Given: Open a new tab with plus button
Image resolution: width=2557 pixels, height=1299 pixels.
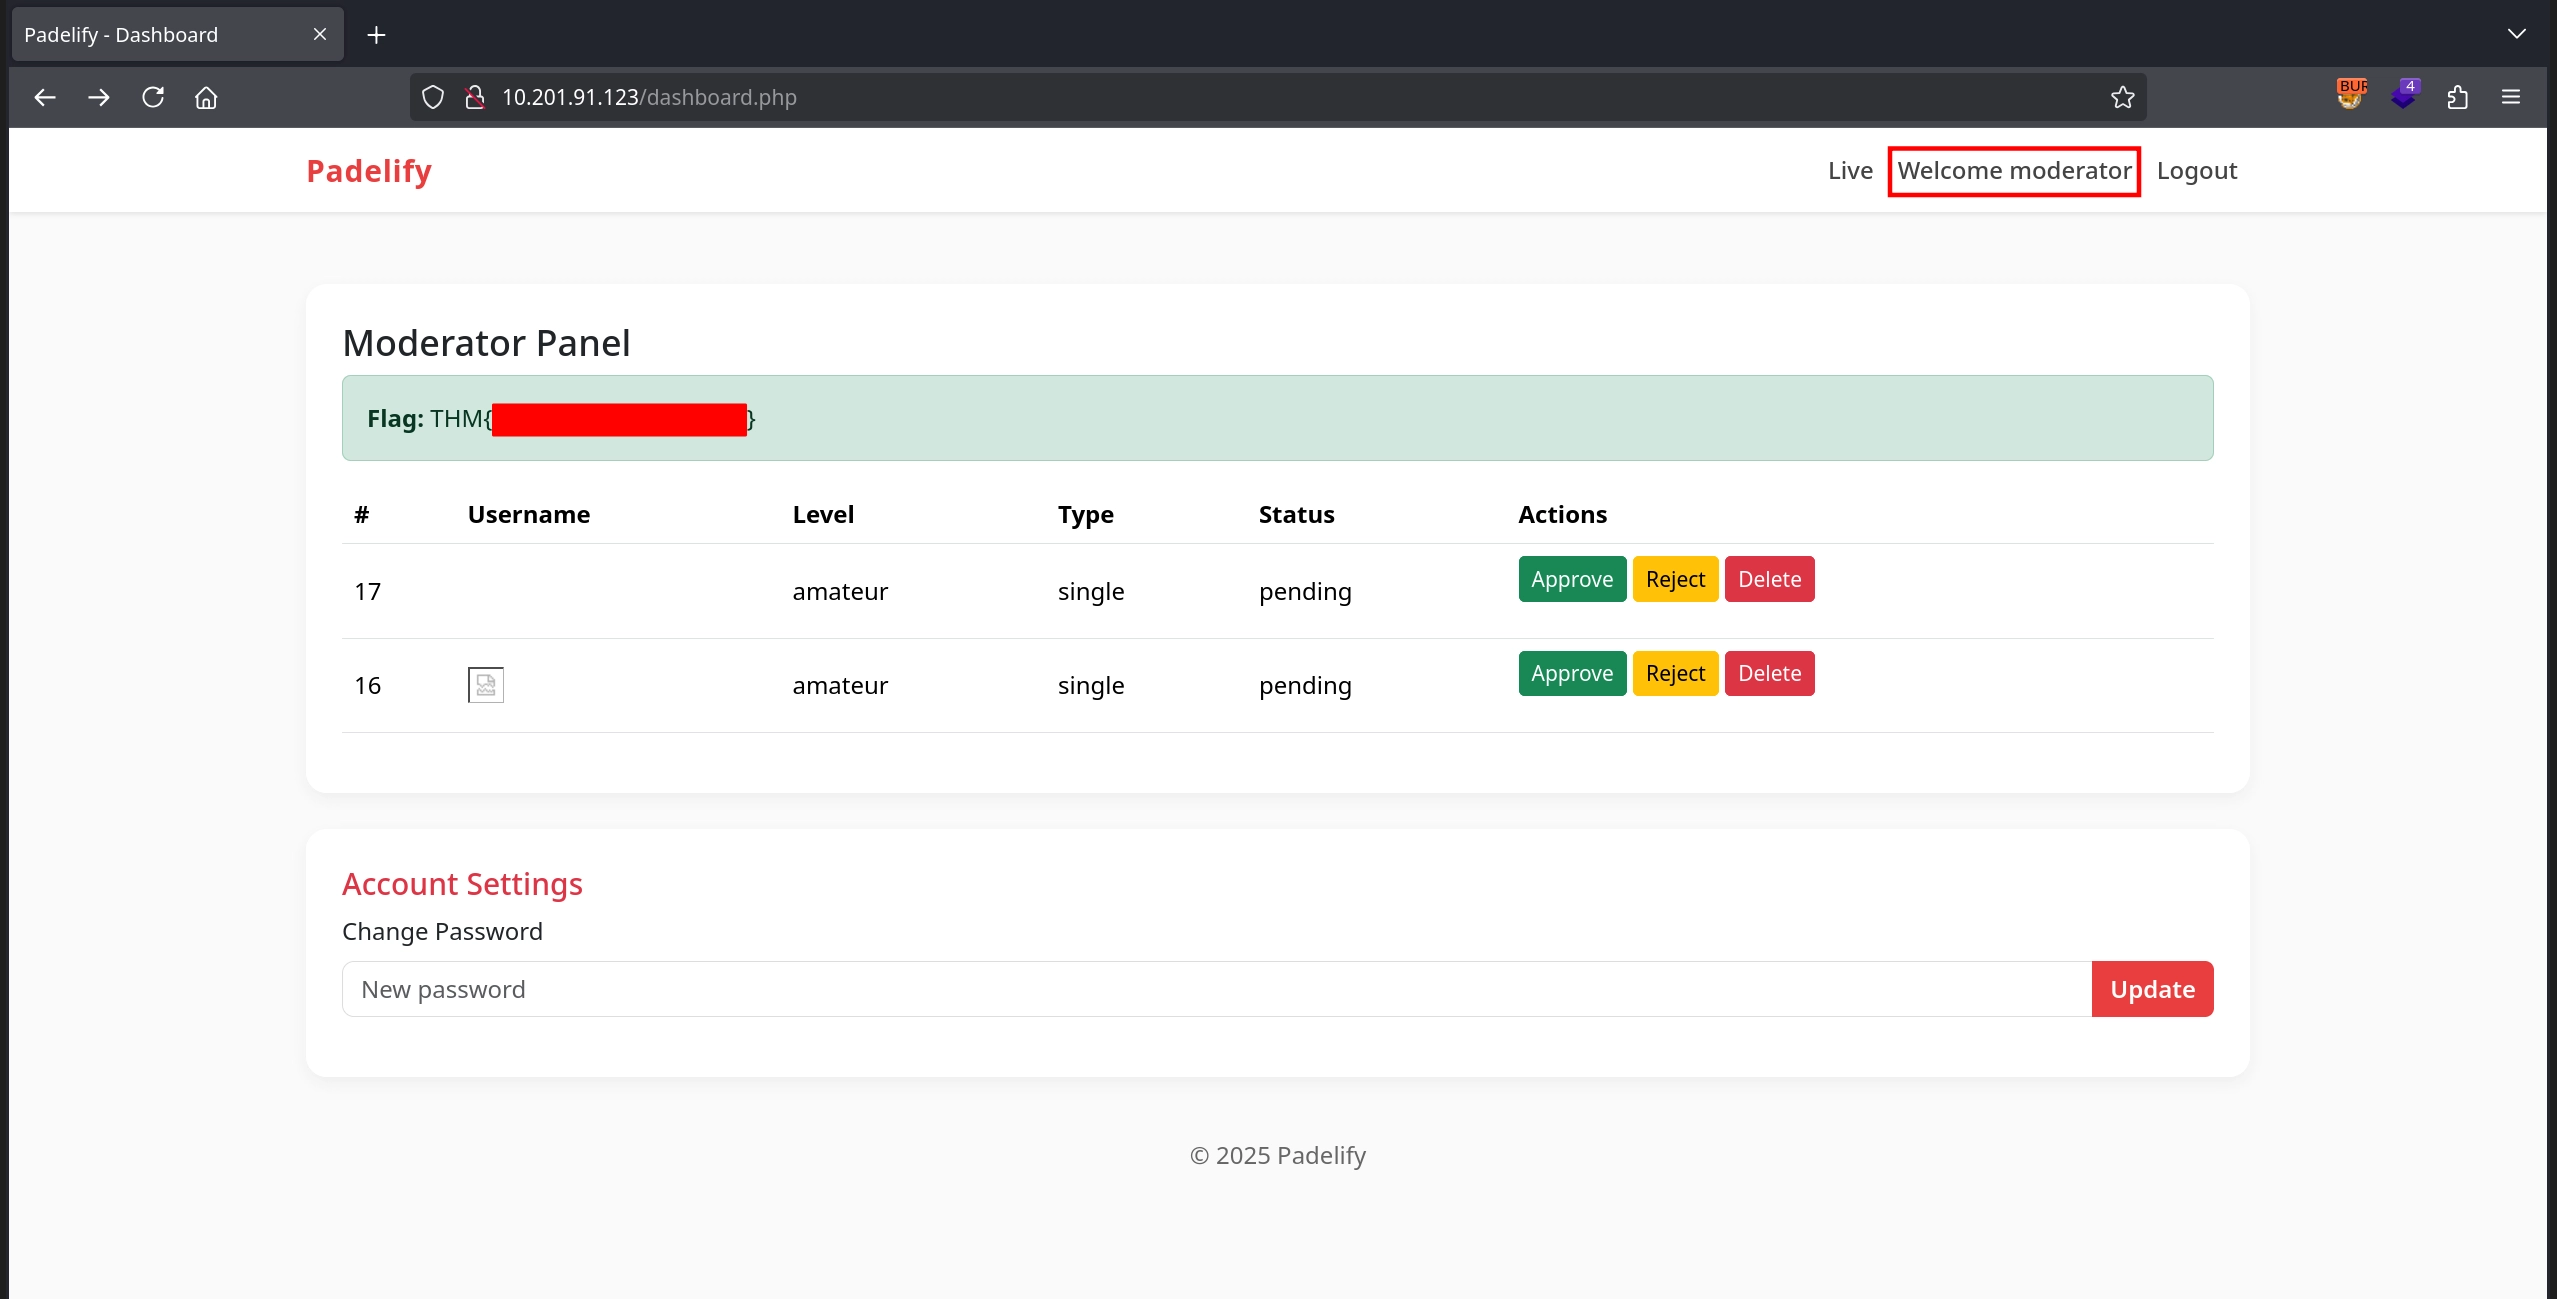Looking at the screenshot, I should coord(376,35).
